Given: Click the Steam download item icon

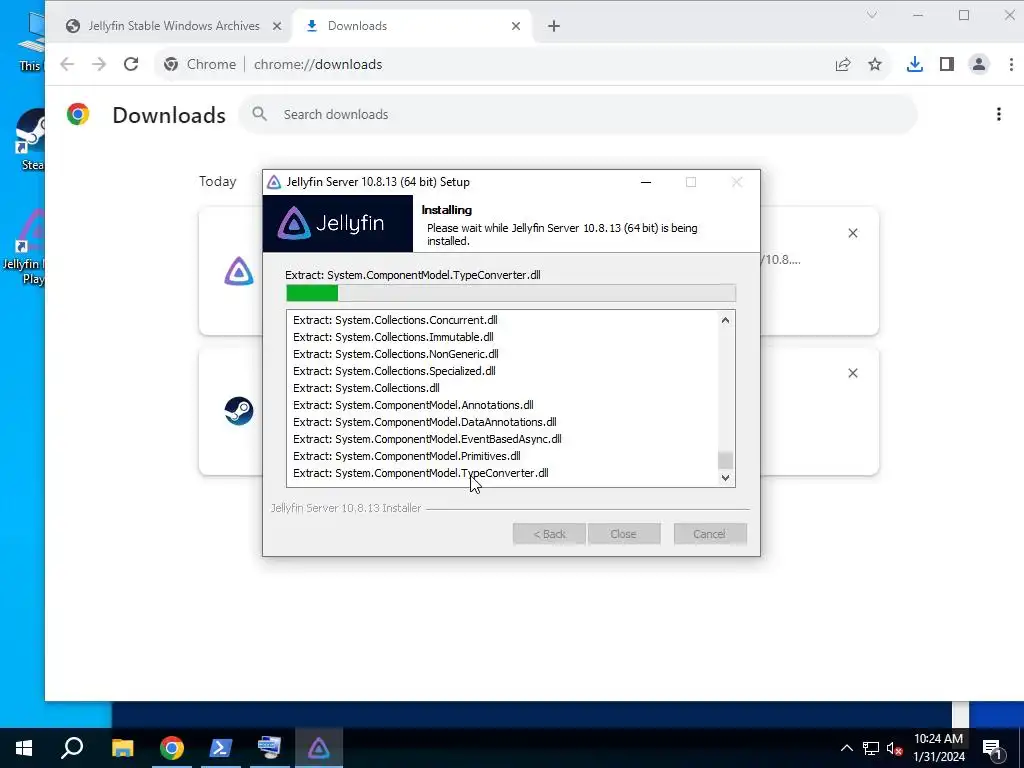Looking at the screenshot, I should (239, 411).
